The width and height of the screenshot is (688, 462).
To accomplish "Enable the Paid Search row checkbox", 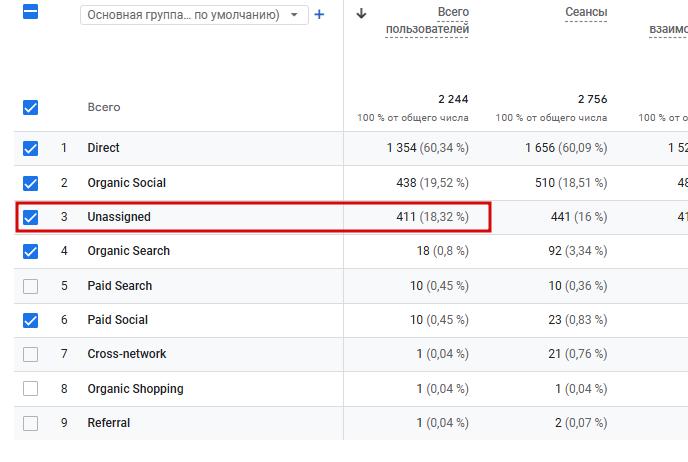I will (x=30, y=286).
